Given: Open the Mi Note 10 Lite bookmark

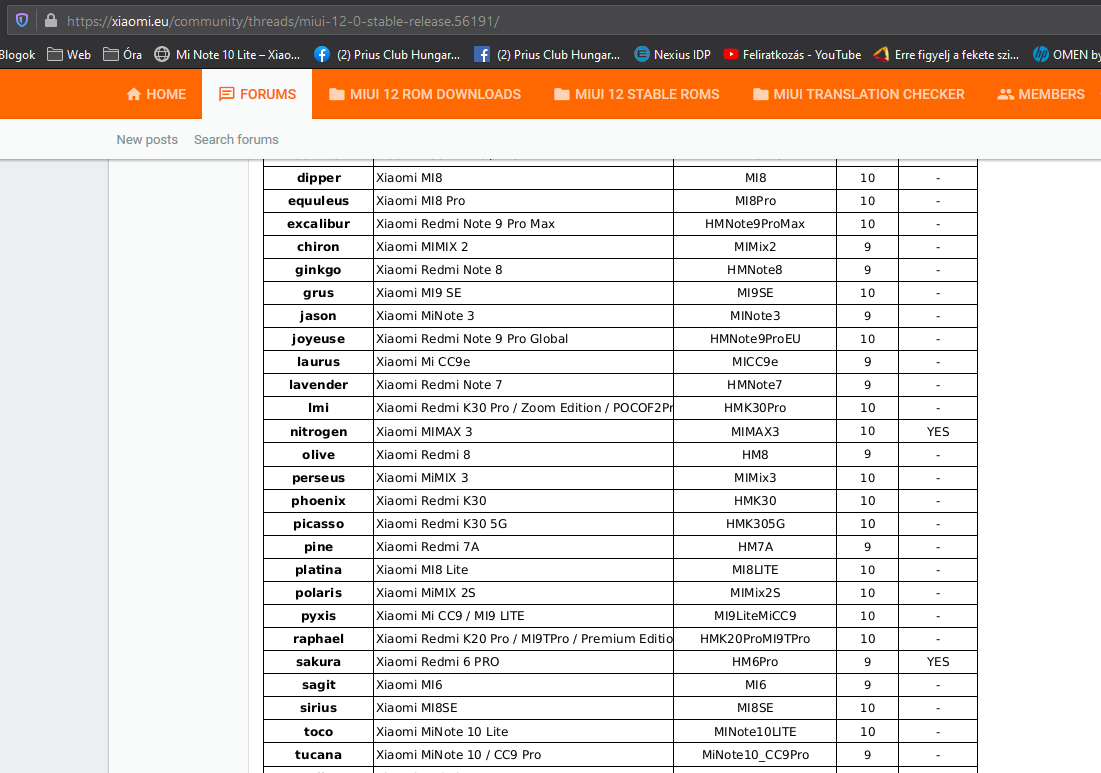Looking at the screenshot, I should [x=228, y=55].
